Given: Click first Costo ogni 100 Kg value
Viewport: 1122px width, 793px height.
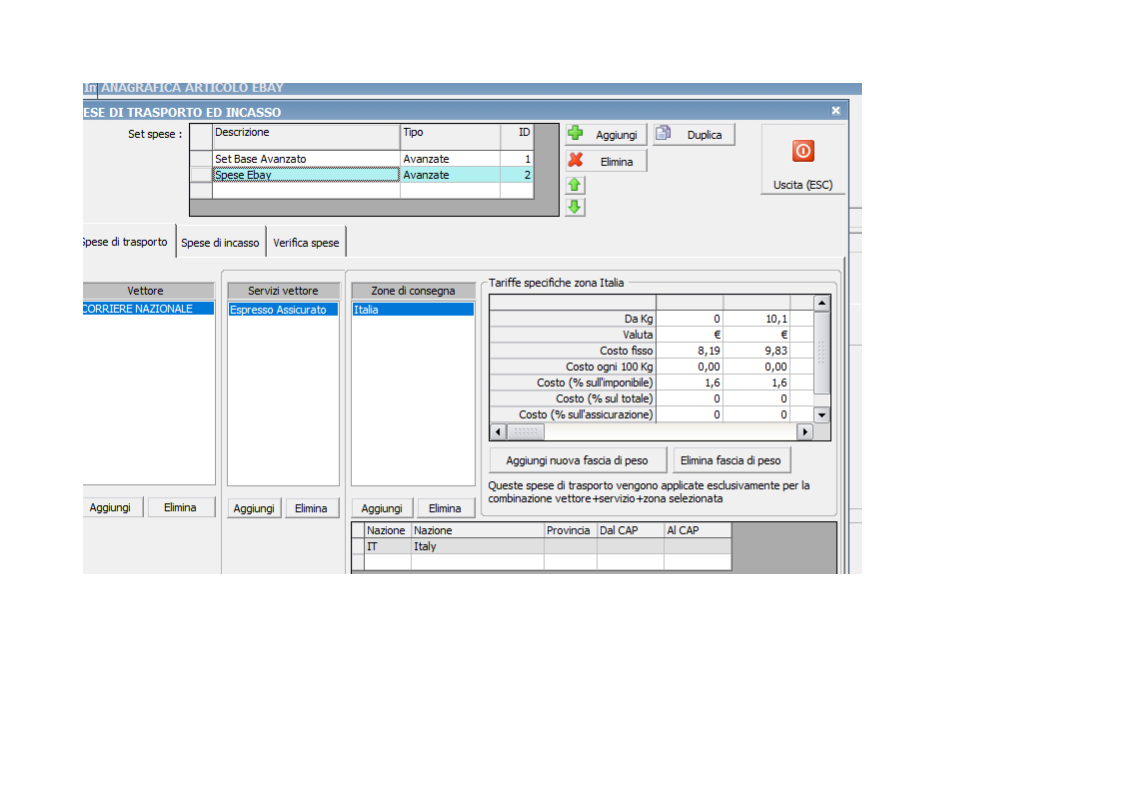Looking at the screenshot, I should click(690, 366).
